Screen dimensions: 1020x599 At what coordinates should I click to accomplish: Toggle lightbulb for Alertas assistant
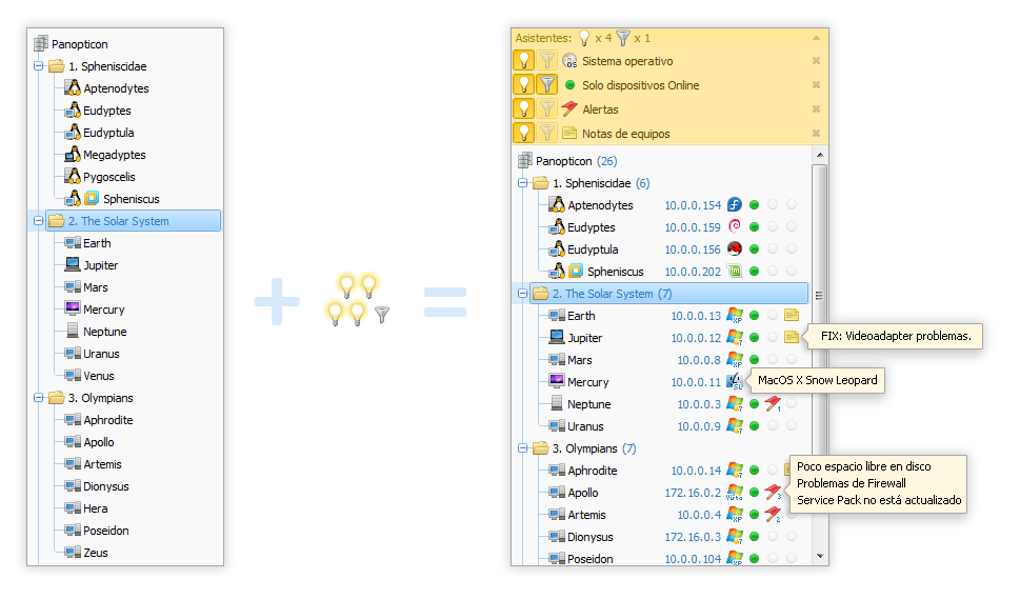524,109
